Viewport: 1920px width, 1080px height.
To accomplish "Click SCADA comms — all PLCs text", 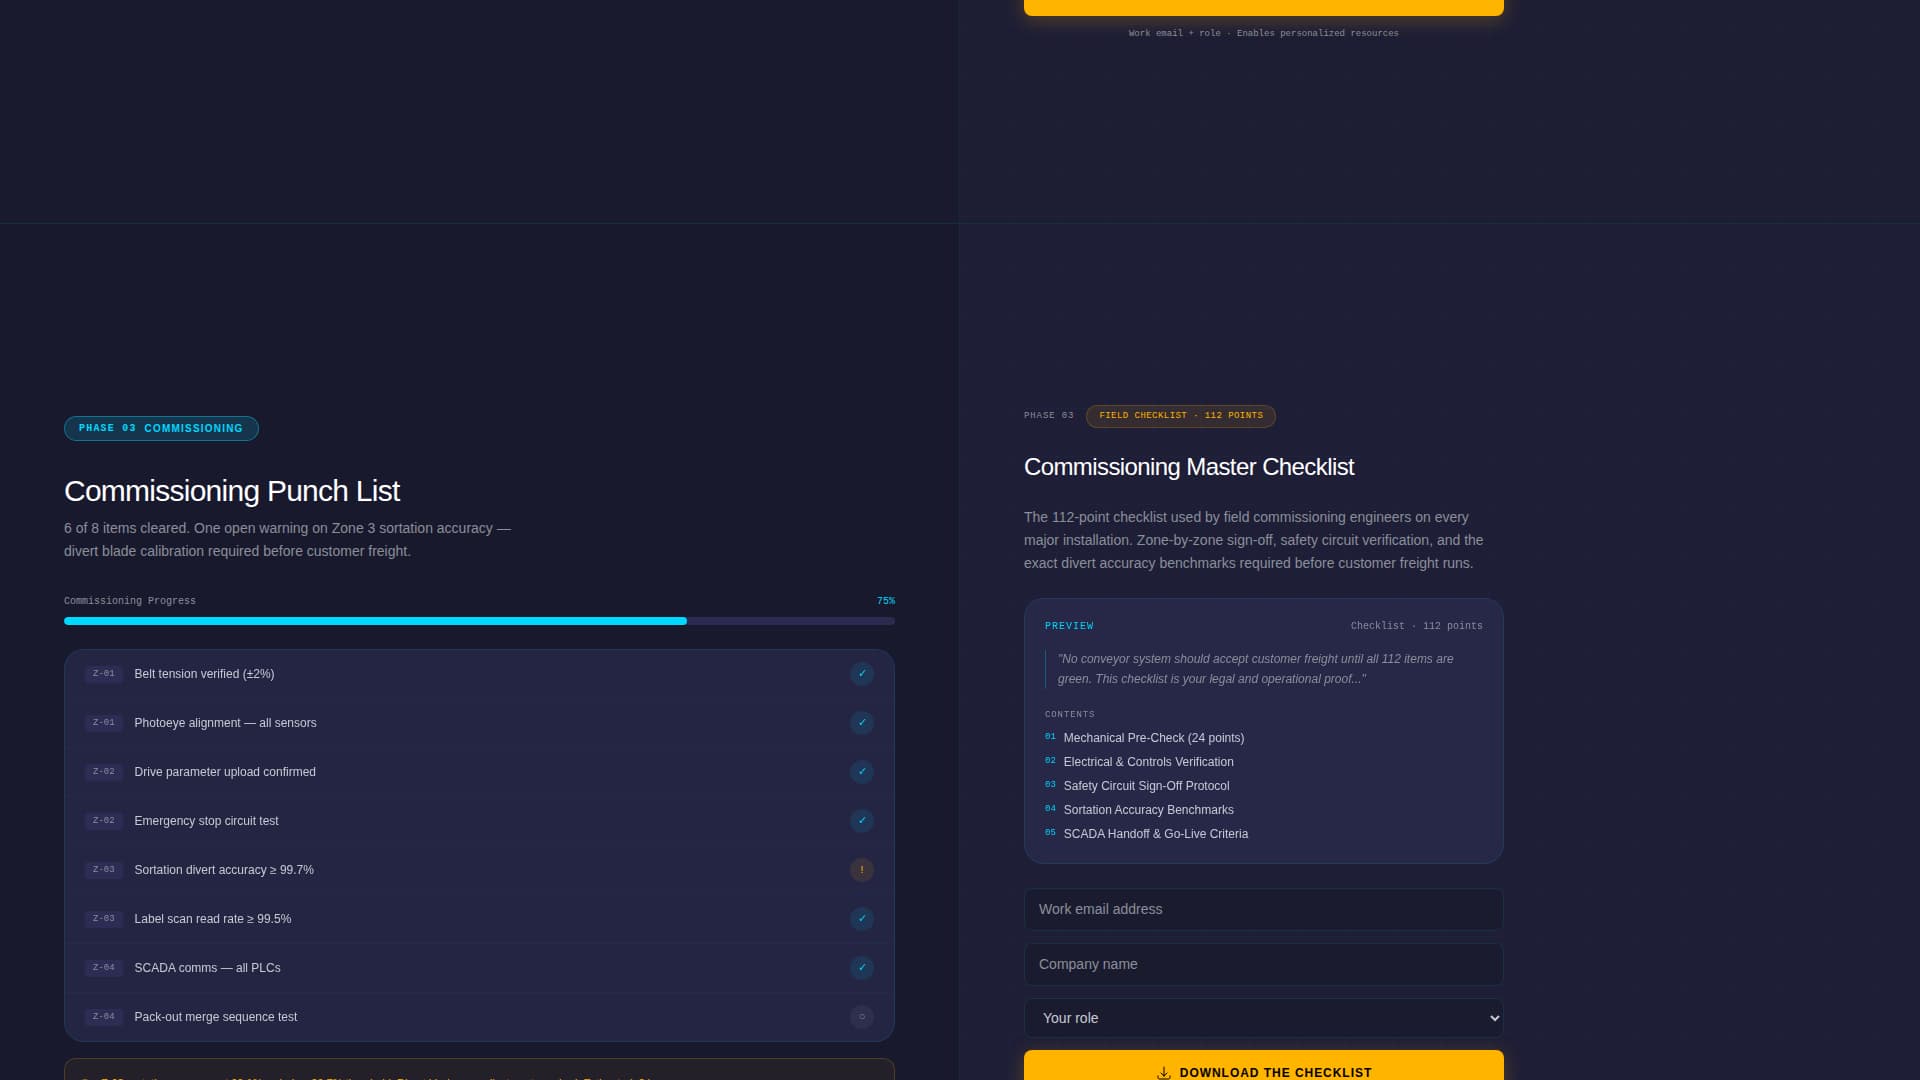I will tap(207, 968).
